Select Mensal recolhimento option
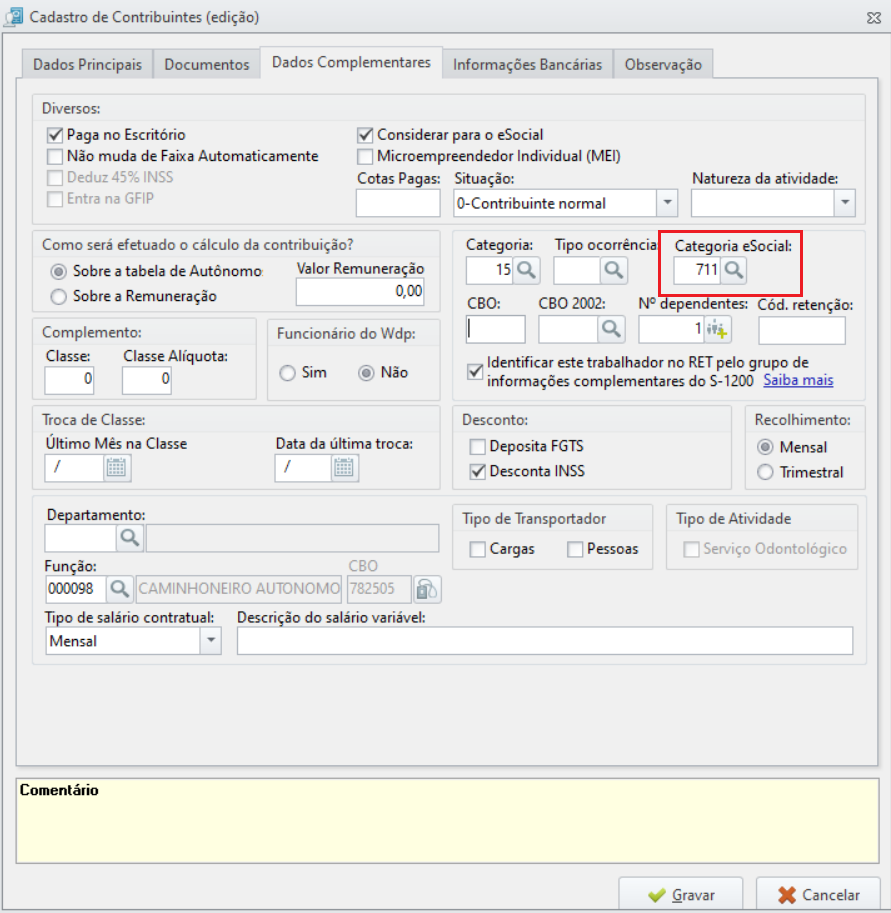The width and height of the screenshot is (891, 913). tap(765, 447)
